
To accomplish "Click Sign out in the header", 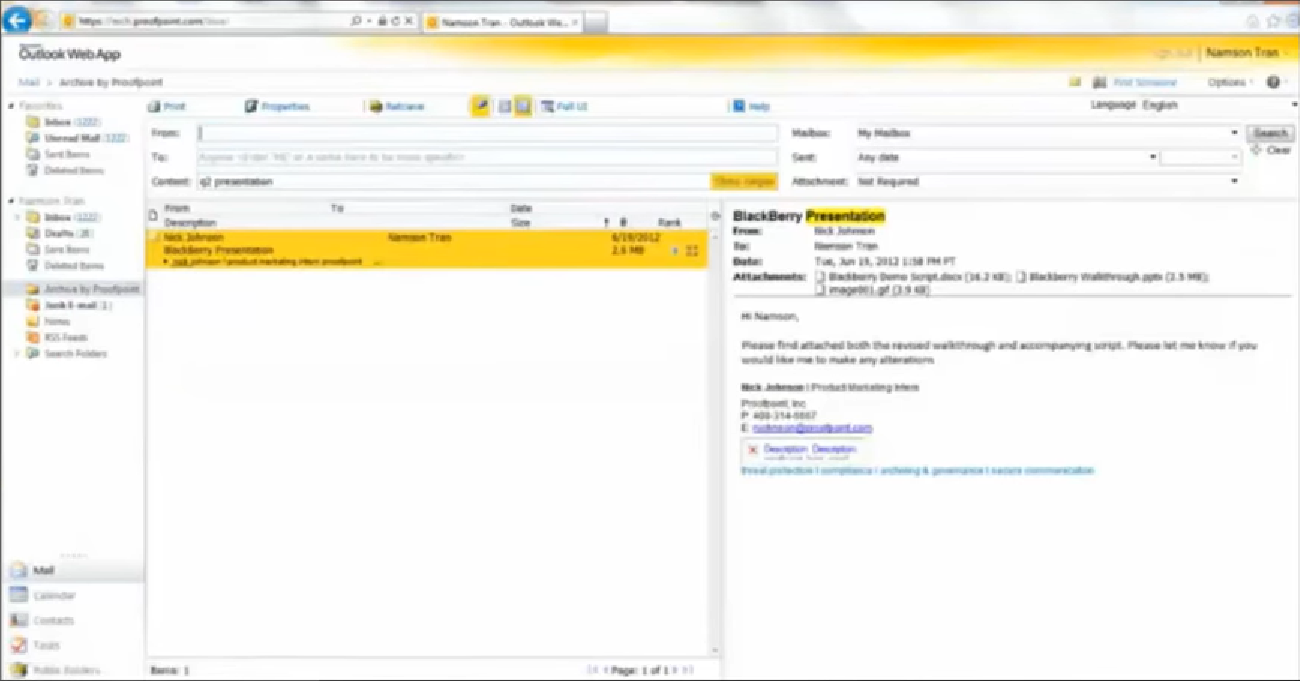I will 1174,53.
